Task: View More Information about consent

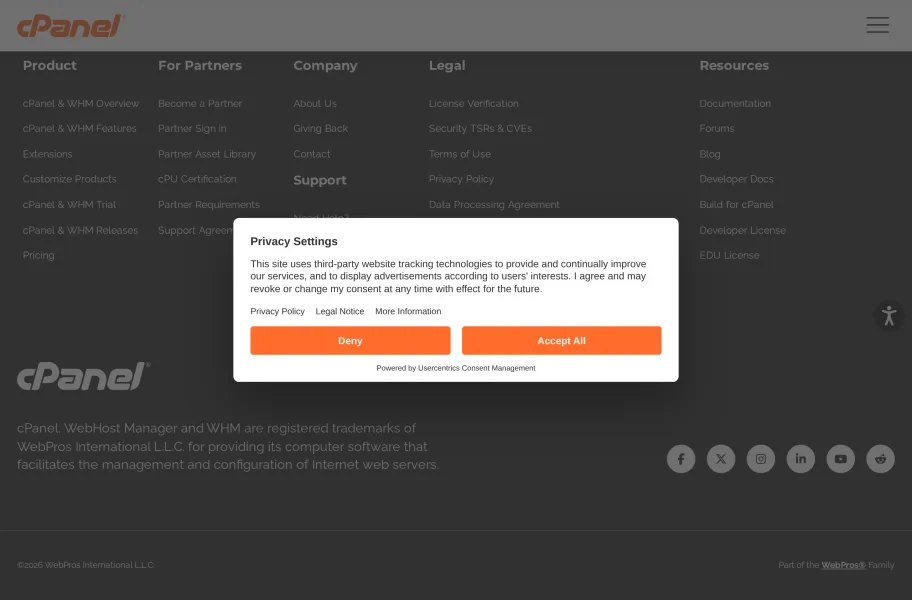Action: click(x=408, y=312)
